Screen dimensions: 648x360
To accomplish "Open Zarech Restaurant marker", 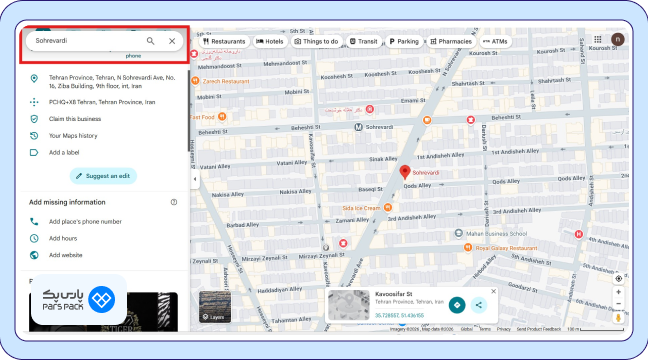I will pyautogui.click(x=195, y=81).
